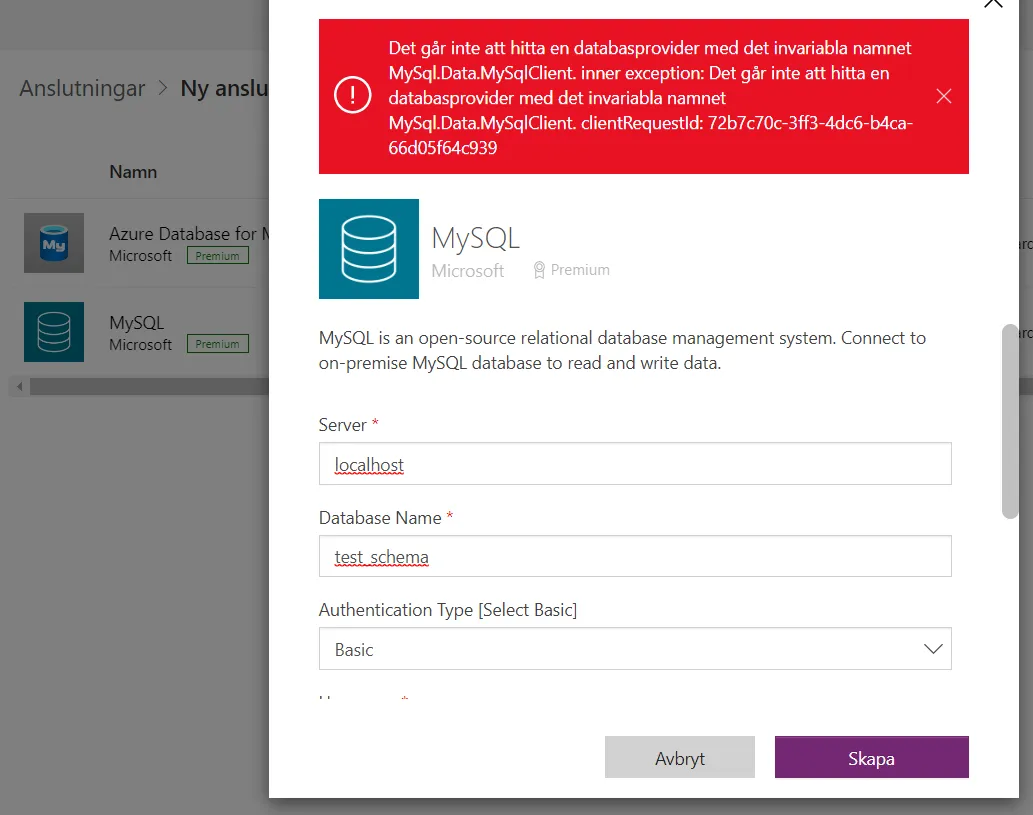The image size is (1033, 815).
Task: Click the Namn column header
Action: 133,172
